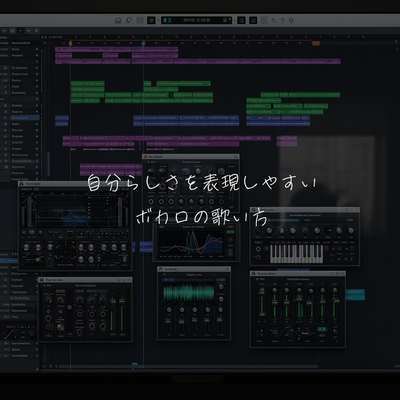Click the round clock-like icon in top toolbar
Screen dimensions: 400x400
(x=129, y=20)
